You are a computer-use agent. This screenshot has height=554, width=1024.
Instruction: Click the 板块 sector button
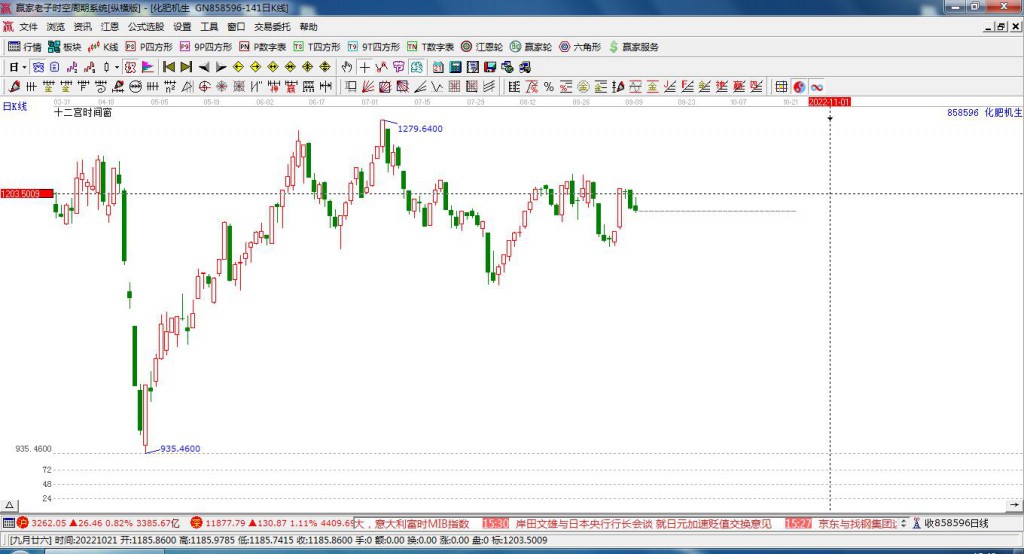click(x=65, y=47)
